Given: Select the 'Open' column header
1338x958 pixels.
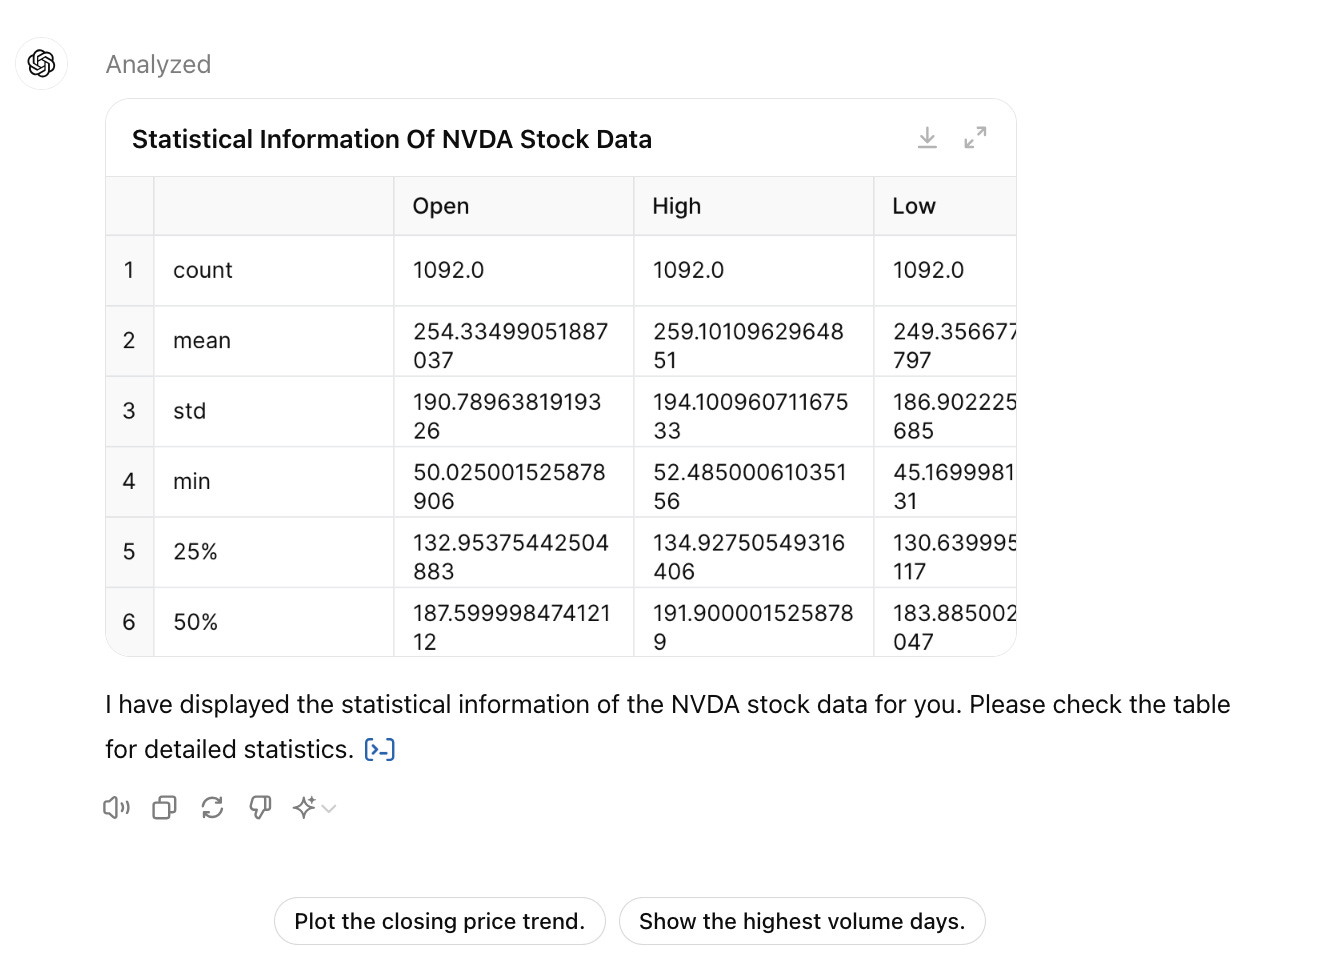Looking at the screenshot, I should pos(440,206).
